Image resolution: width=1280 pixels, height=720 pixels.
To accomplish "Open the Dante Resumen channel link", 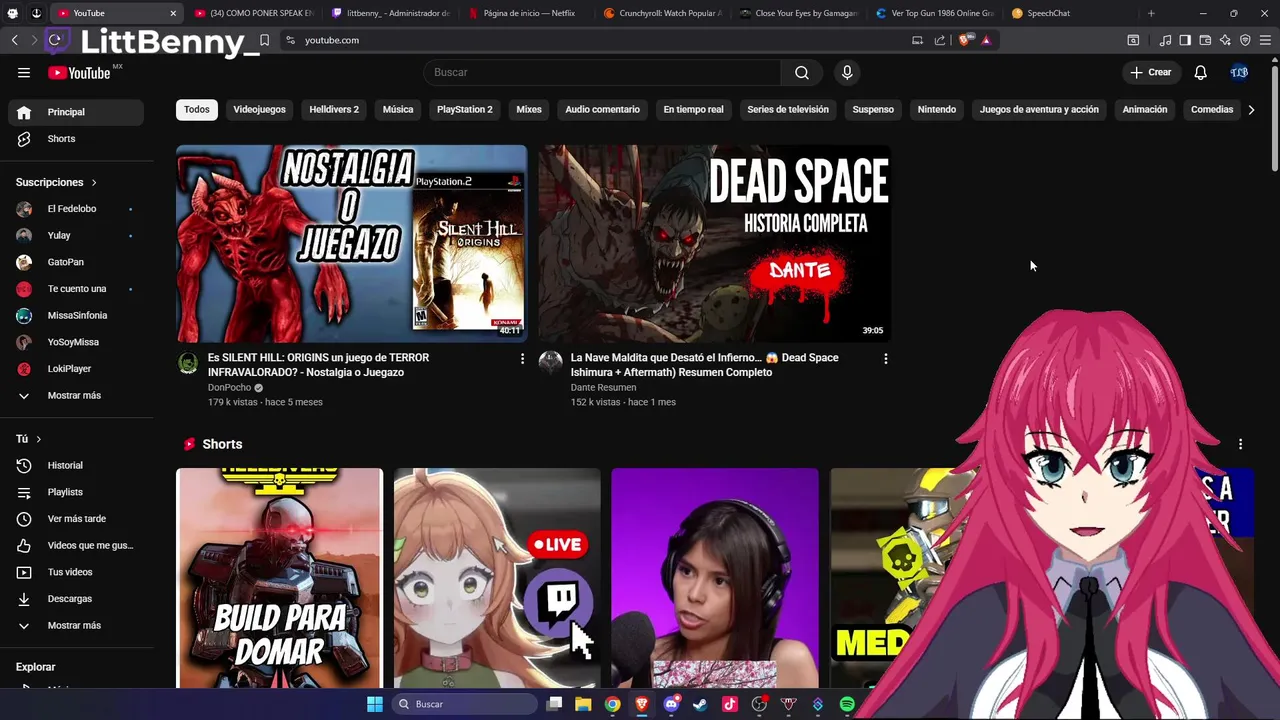I will (603, 388).
